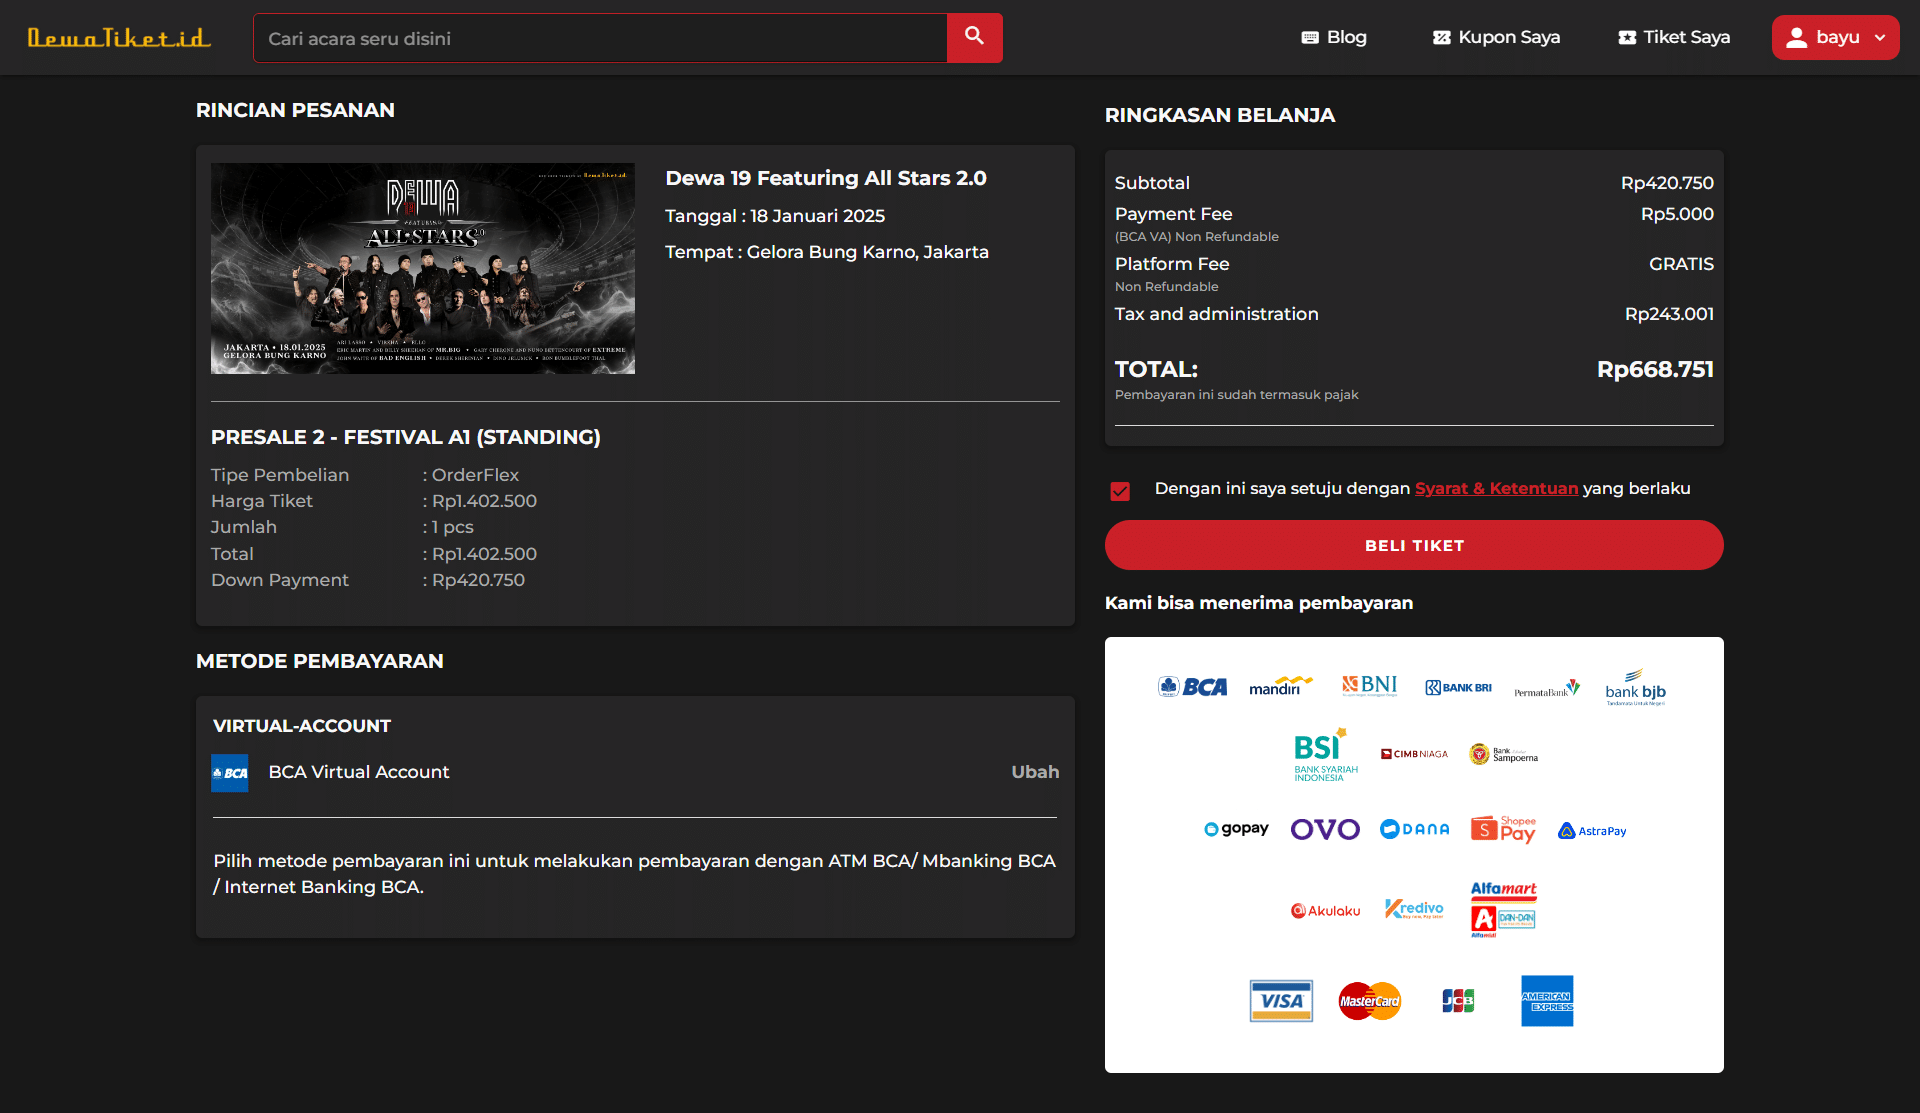Click the subtotal value Rp420.750
This screenshot has width=1920, height=1113.
point(1667,183)
